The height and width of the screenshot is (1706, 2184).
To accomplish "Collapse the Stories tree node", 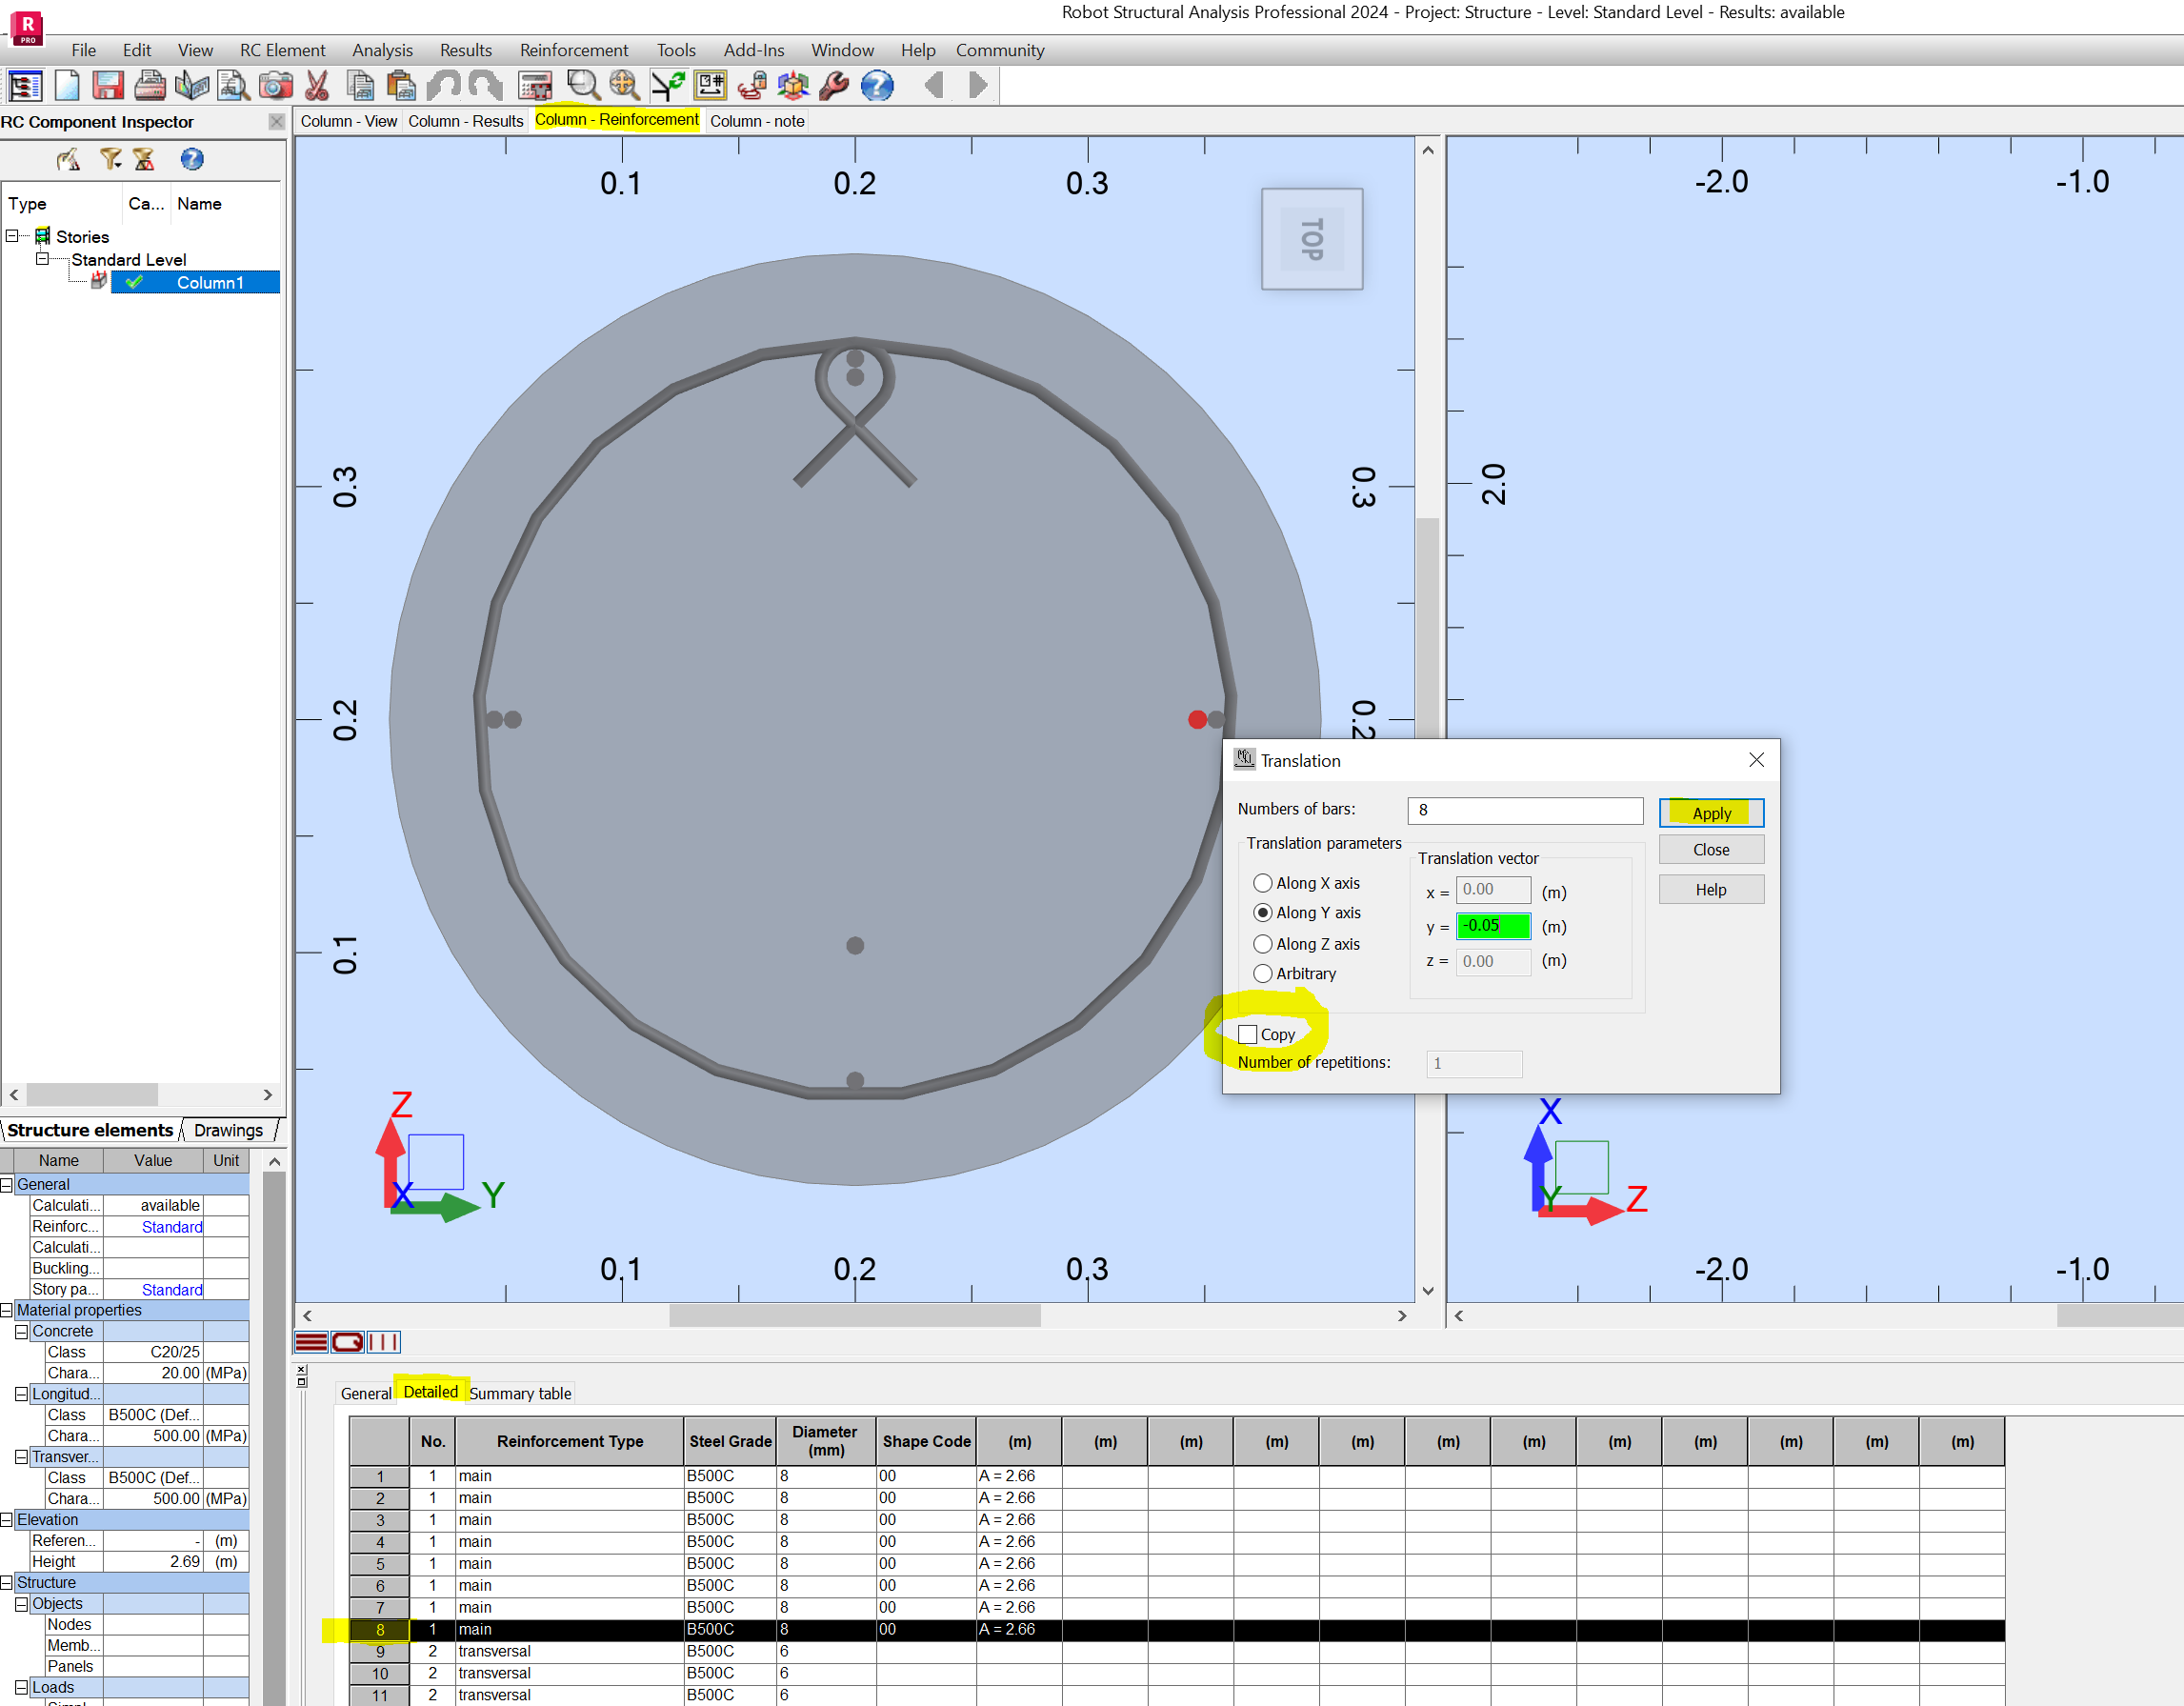I will tap(12, 236).
